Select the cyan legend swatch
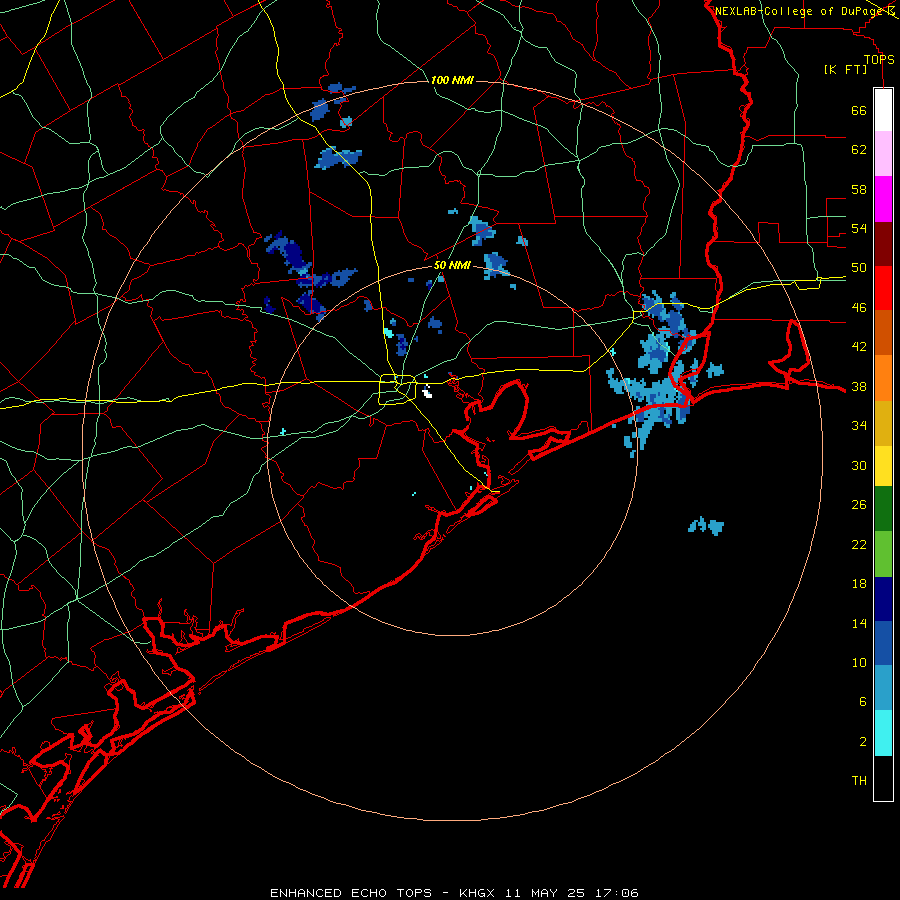The height and width of the screenshot is (900, 900). click(x=883, y=733)
